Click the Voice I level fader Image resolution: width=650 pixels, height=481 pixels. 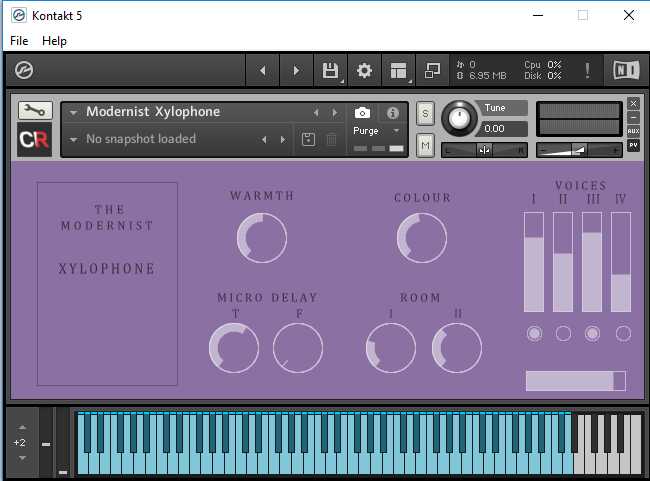coord(534,262)
